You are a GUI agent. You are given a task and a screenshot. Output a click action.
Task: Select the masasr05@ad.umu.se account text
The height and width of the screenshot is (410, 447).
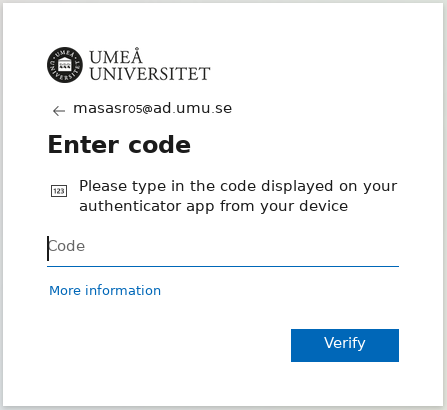pyautogui.click(x=152, y=108)
